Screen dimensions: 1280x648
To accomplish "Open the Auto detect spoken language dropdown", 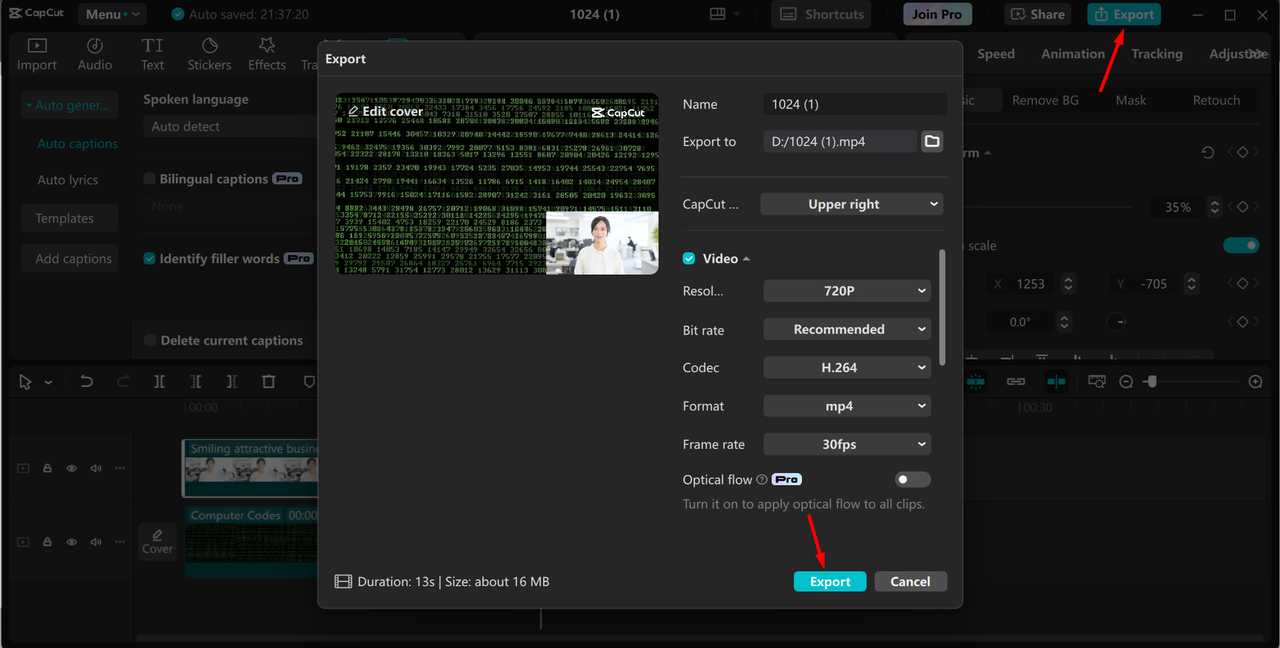I will (230, 127).
